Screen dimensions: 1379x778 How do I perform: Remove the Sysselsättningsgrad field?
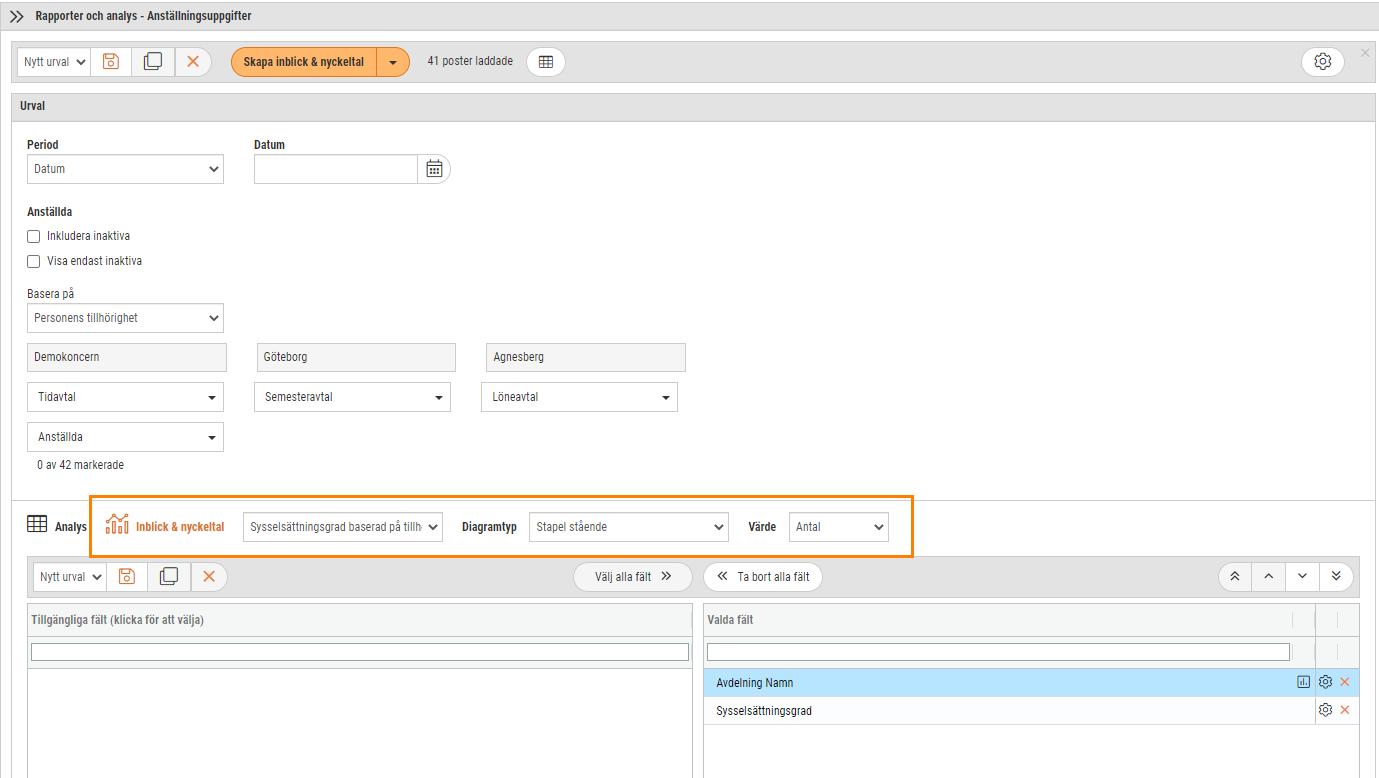(x=1345, y=710)
